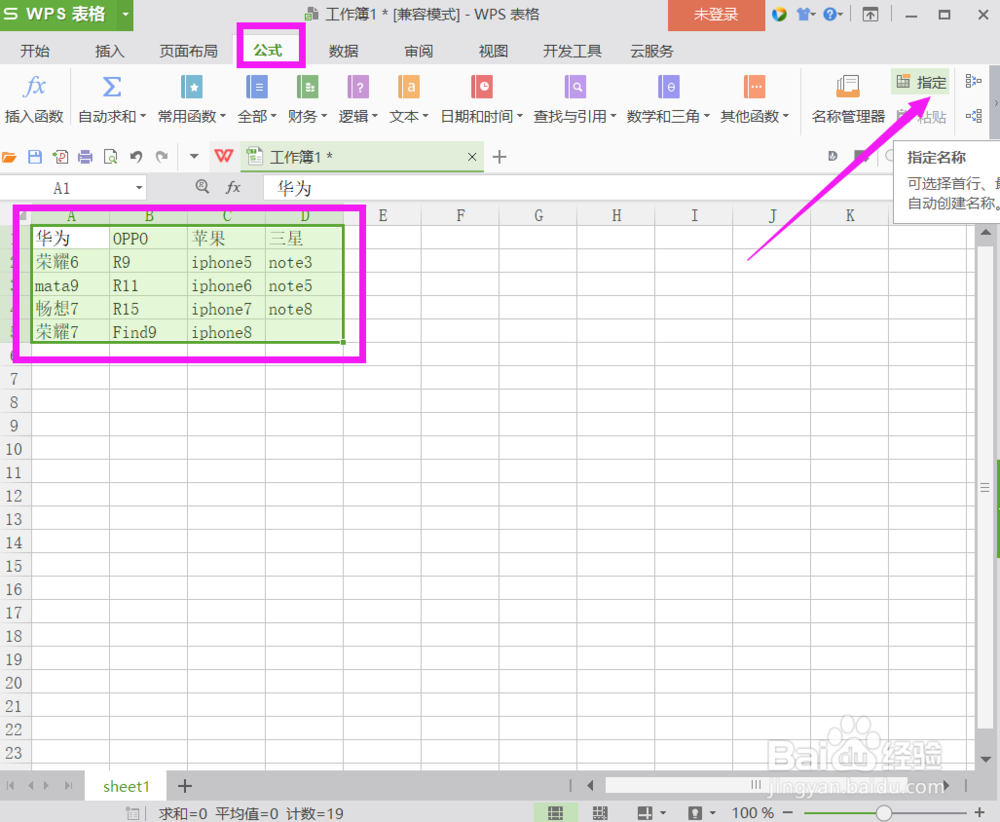Image resolution: width=1000 pixels, height=822 pixels.
Task: Click the 指定 (Create names) button
Action: 921,82
